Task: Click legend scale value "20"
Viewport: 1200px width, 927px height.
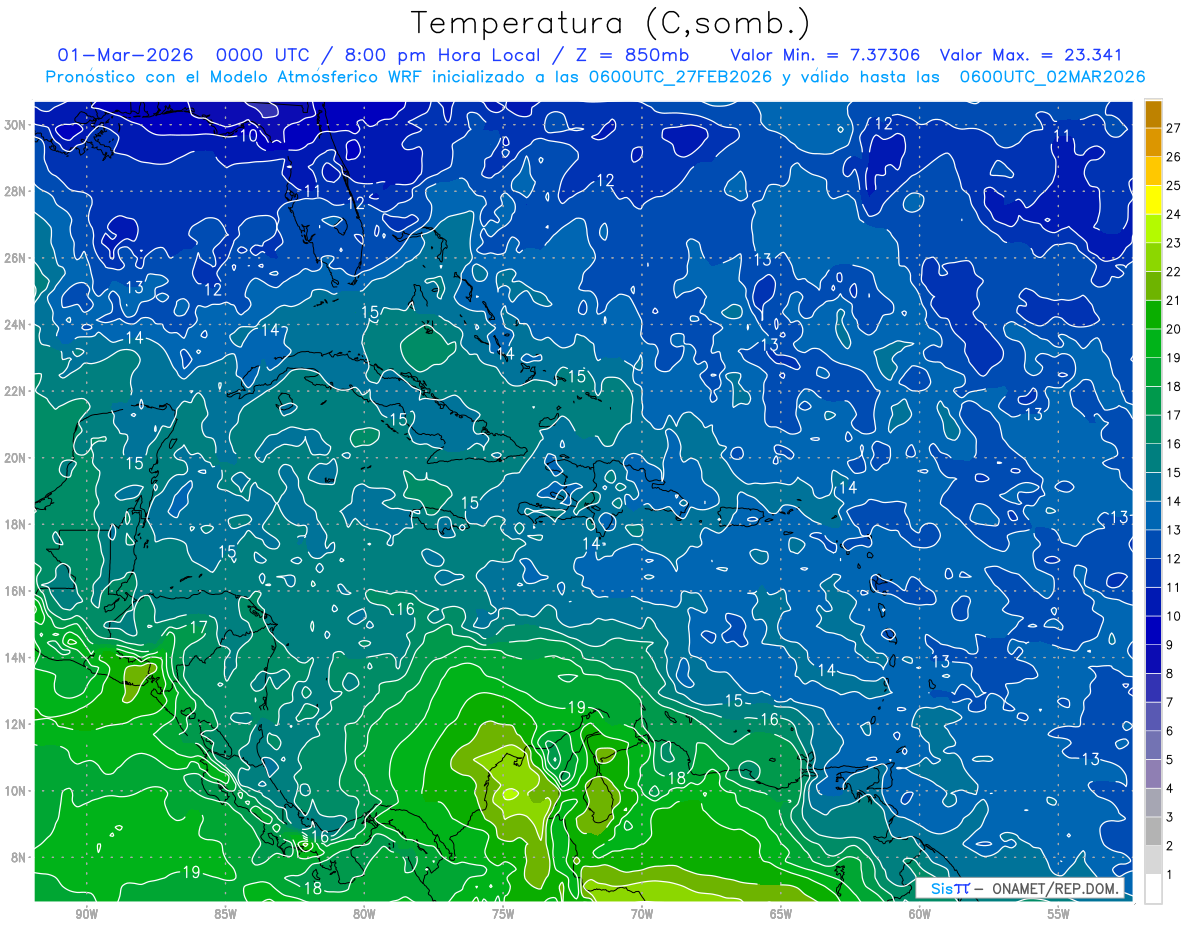Action: click(x=1173, y=329)
